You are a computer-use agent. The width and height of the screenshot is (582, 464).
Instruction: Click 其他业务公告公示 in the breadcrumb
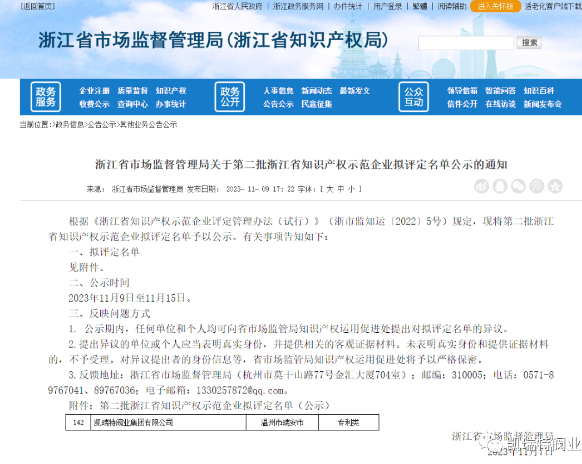point(148,125)
